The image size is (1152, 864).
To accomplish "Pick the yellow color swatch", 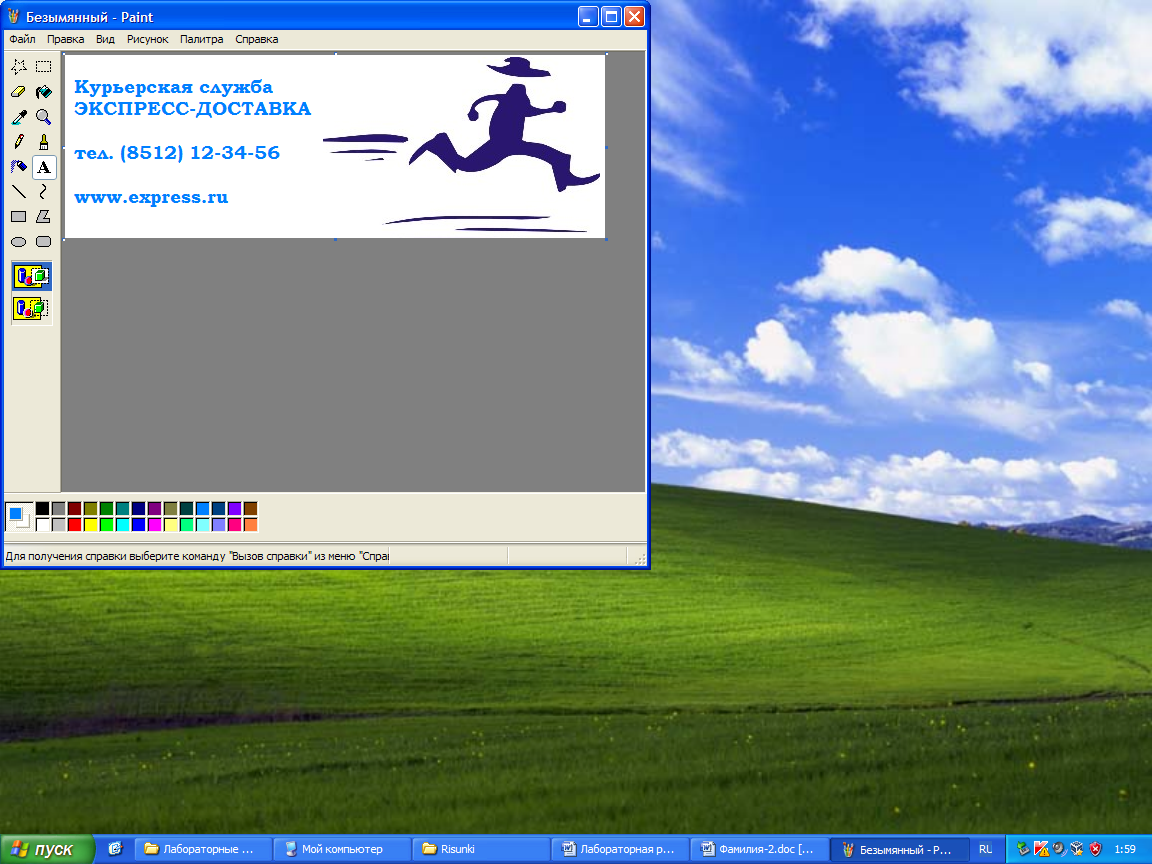I will (x=90, y=525).
